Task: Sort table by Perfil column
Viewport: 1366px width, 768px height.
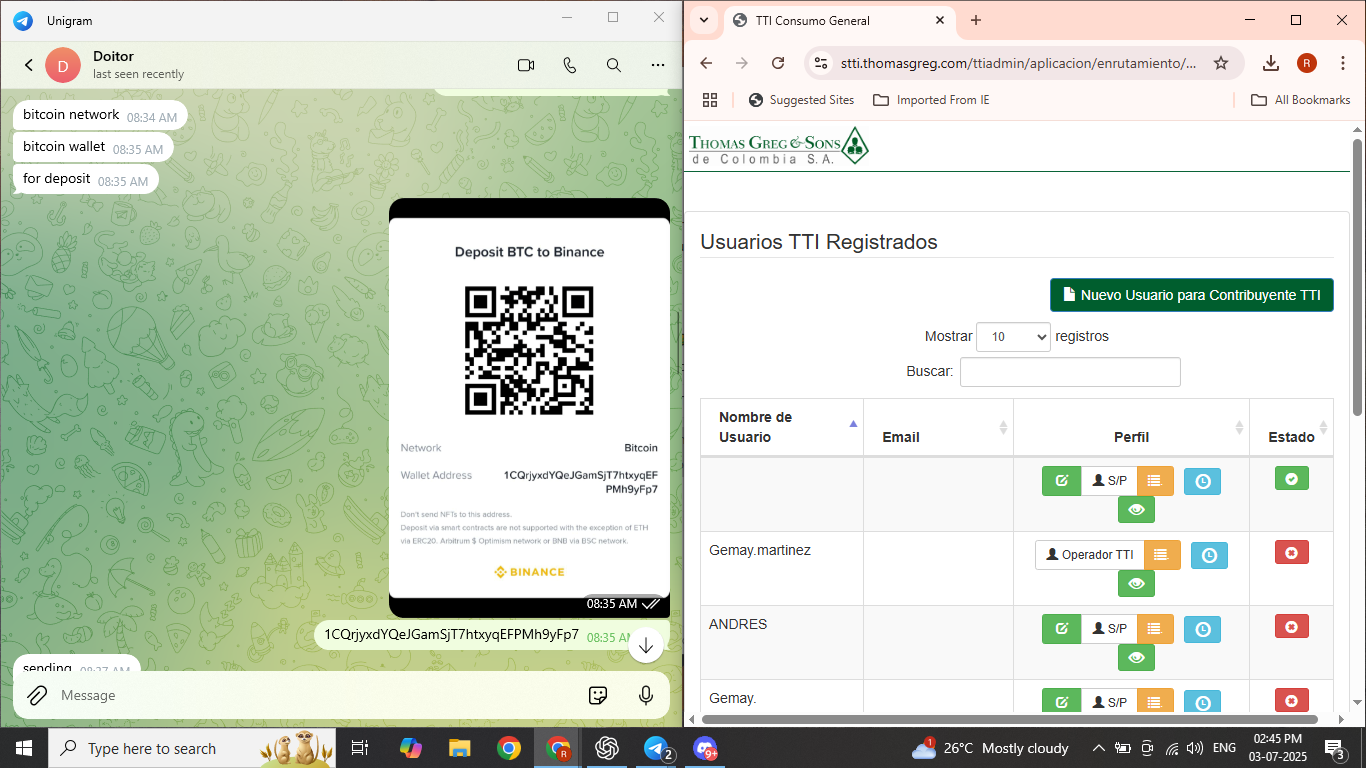Action: (1131, 427)
